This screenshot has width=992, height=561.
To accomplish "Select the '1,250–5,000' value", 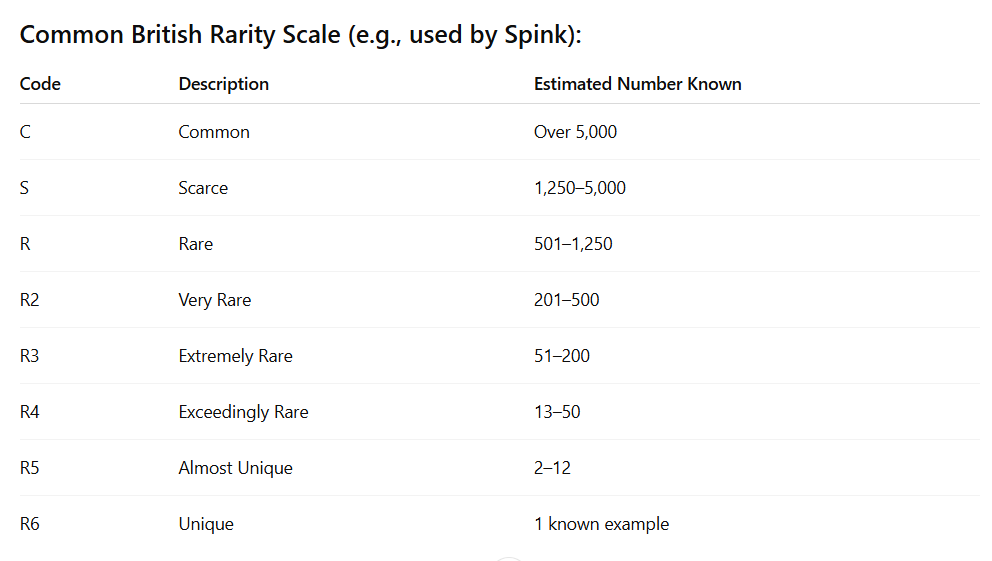I will tap(580, 188).
